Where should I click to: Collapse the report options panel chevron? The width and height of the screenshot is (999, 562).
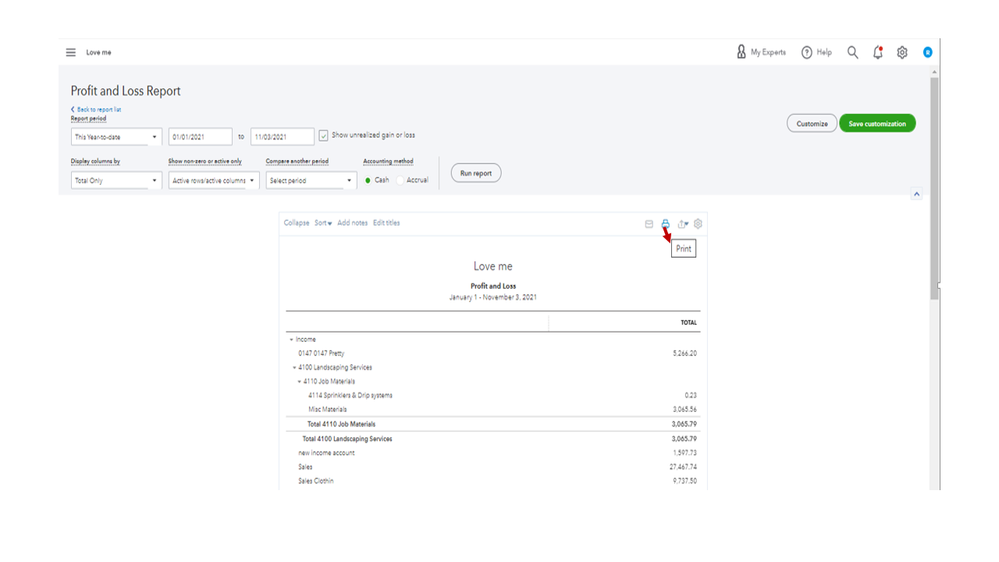click(916, 194)
